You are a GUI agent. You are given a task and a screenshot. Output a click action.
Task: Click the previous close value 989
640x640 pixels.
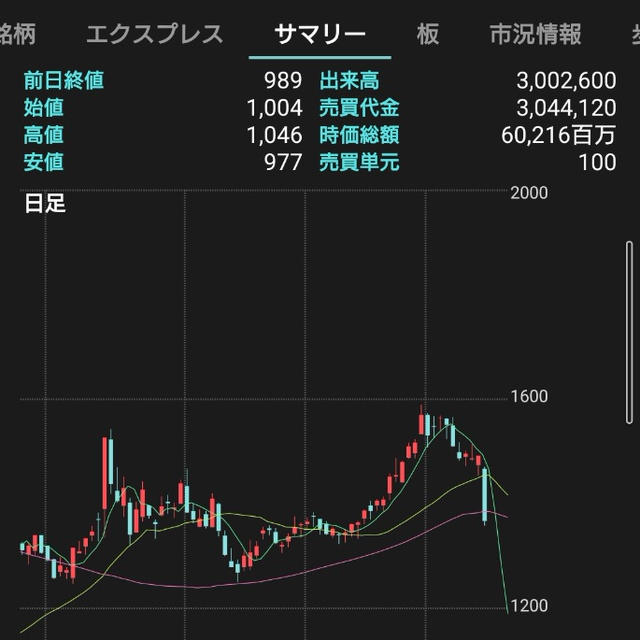pyautogui.click(x=283, y=80)
